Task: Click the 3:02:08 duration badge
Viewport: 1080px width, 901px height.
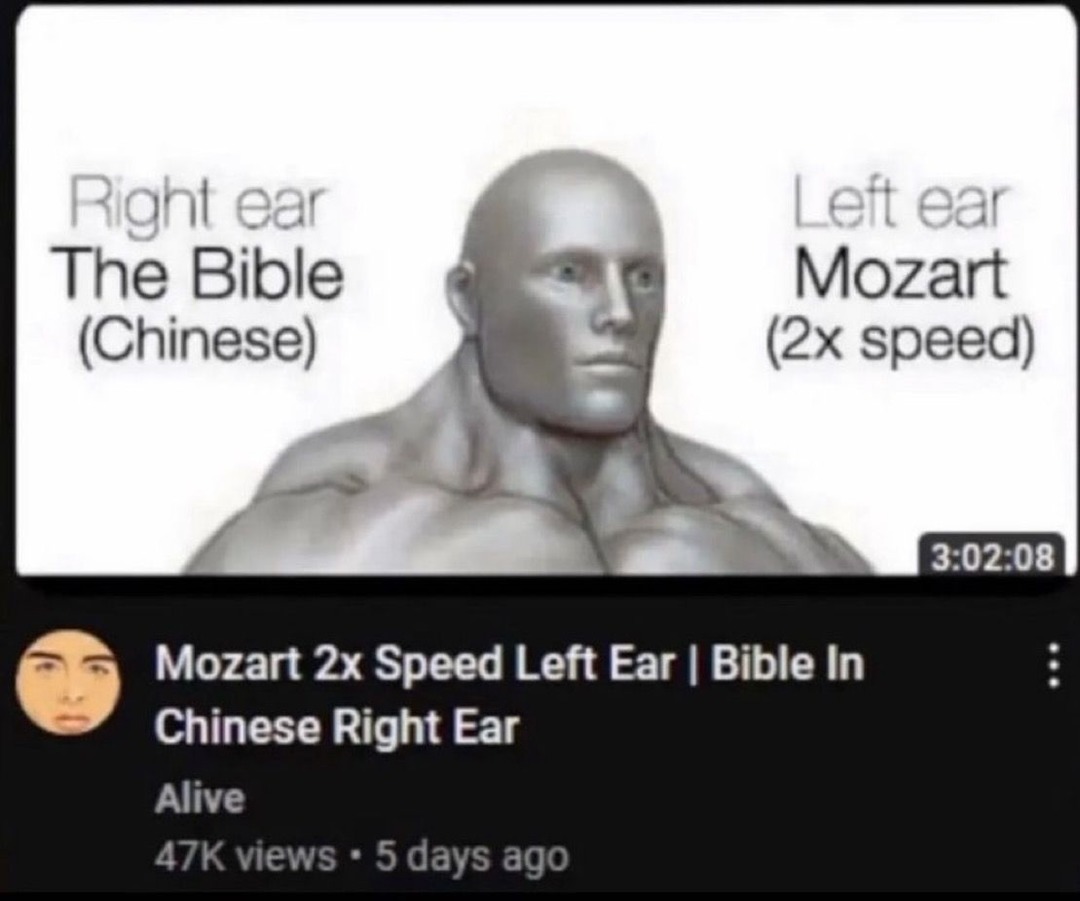Action: click(993, 557)
